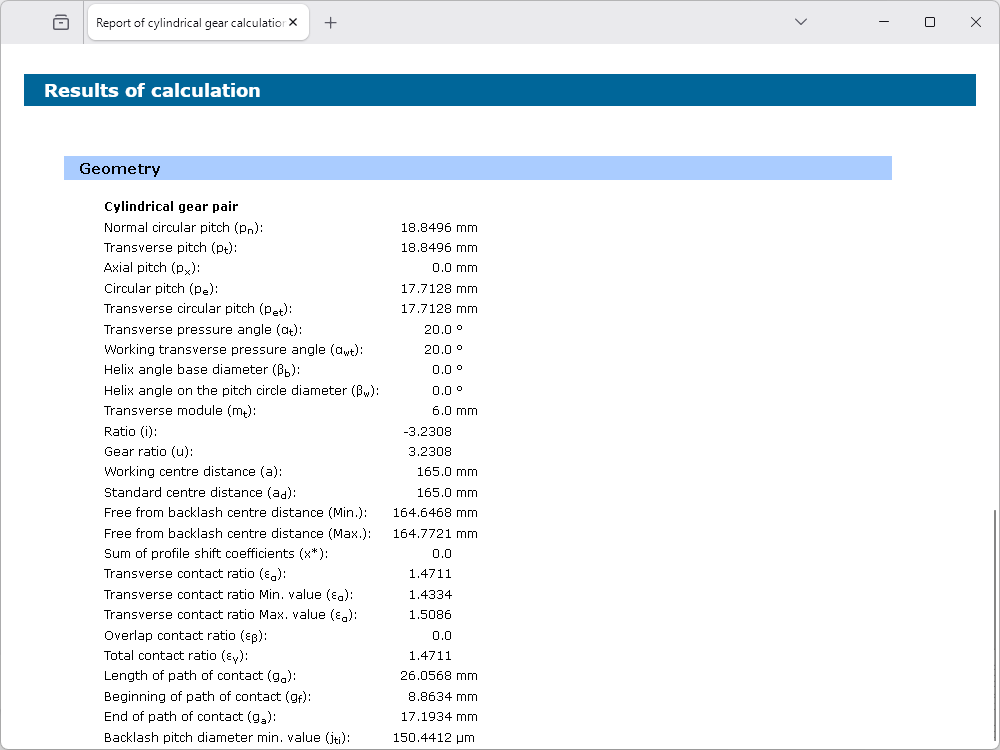This screenshot has width=1000, height=750.
Task: Select the Report of cylindrical gear calculation tab
Action: 188,22
